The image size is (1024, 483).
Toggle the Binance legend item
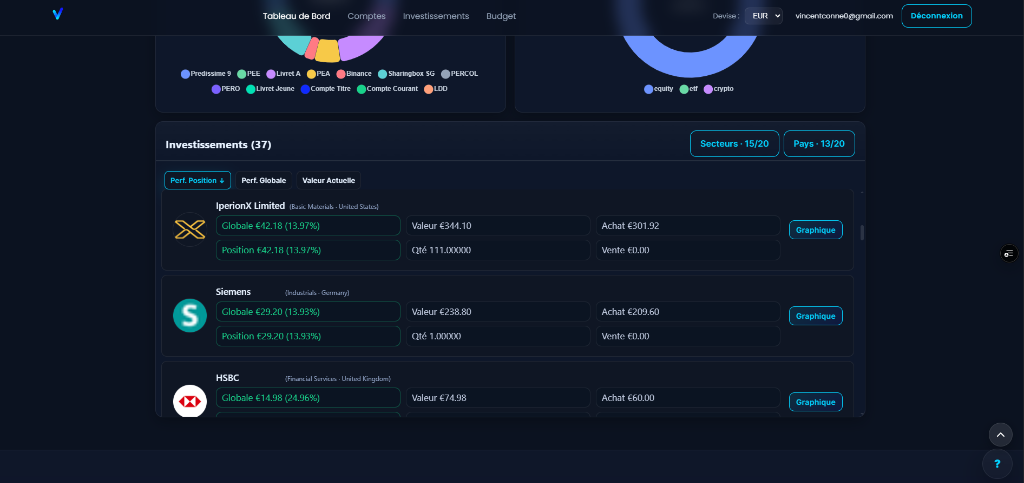[354, 74]
